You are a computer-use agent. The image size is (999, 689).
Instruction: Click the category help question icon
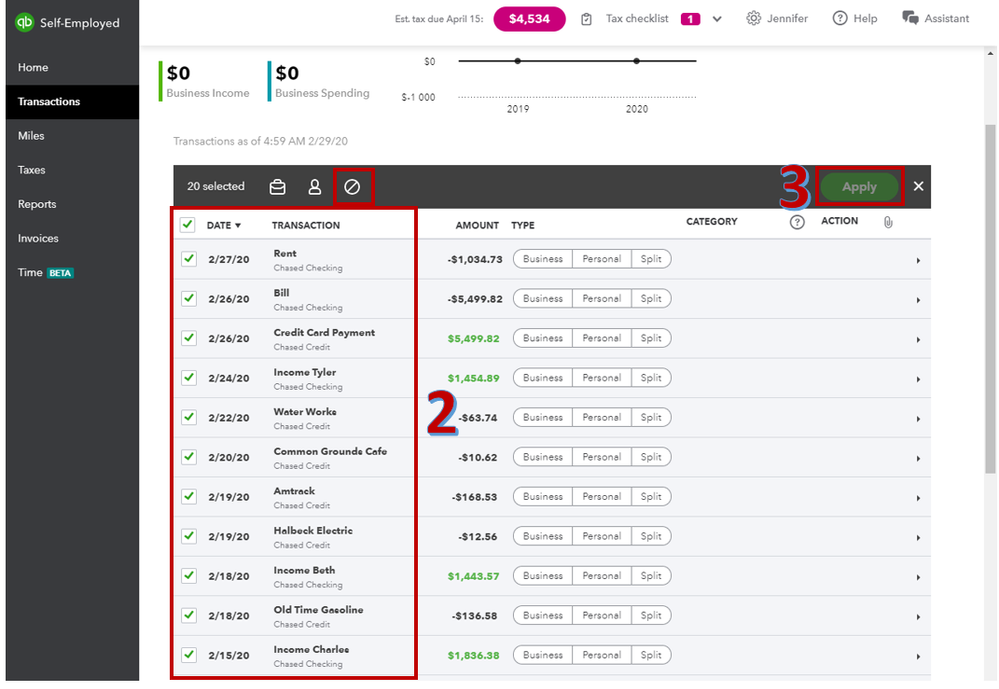click(x=797, y=222)
